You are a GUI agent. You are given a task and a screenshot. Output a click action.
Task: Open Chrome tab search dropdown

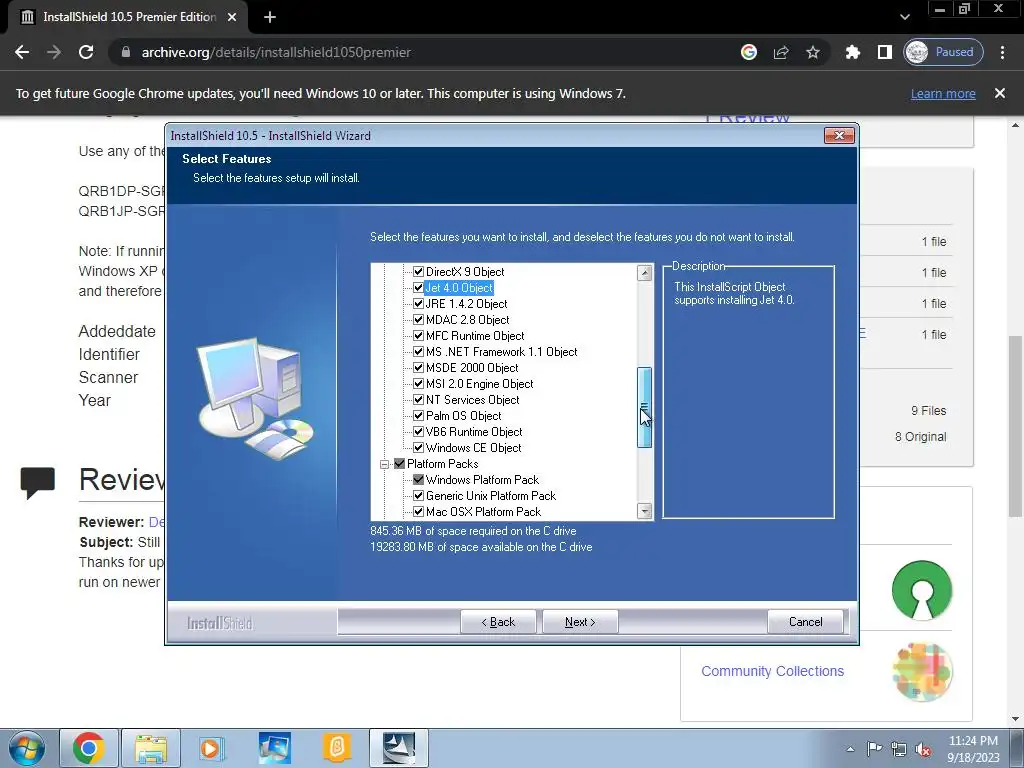pos(904,17)
